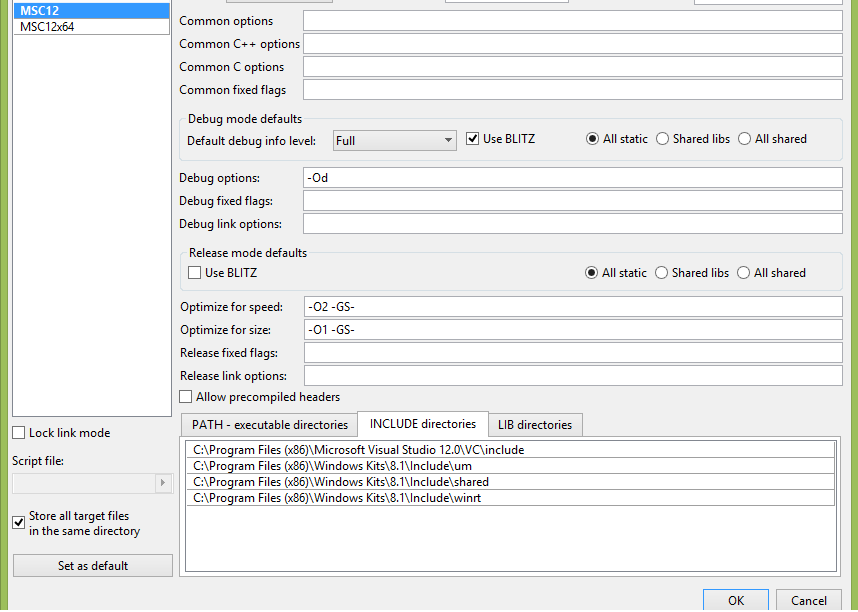
Task: Click the Set as default button
Action: click(93, 565)
